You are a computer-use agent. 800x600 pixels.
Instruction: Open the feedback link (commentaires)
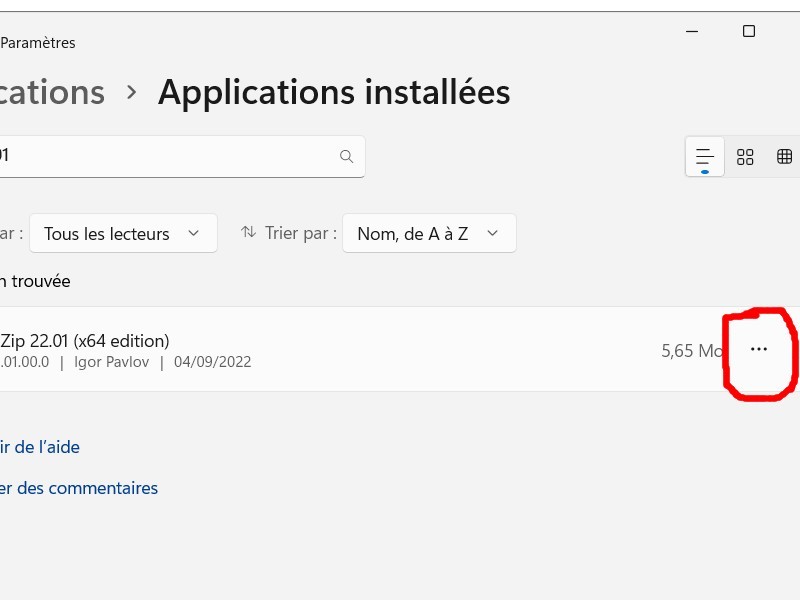78,488
